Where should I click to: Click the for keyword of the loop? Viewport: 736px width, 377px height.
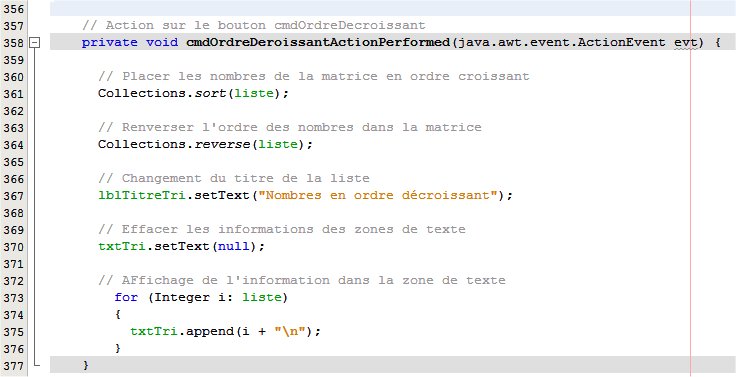tap(126, 297)
